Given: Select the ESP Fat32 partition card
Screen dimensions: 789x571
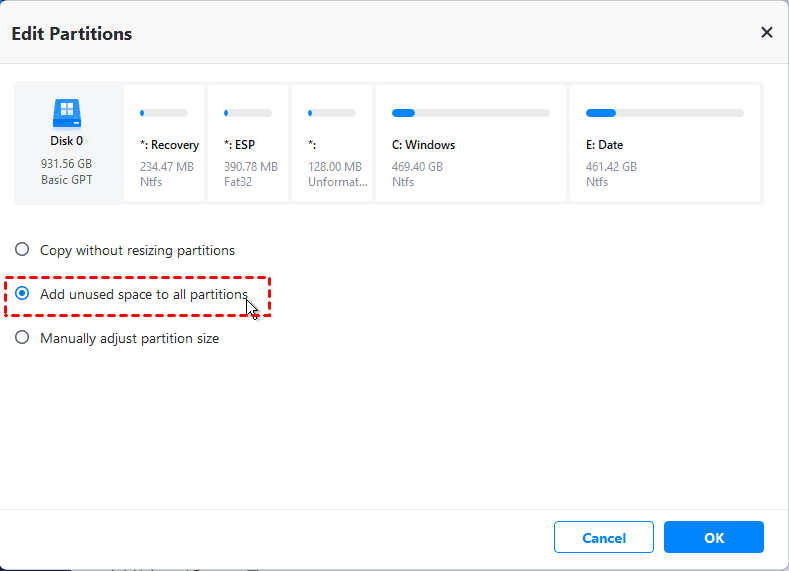Looking at the screenshot, I should click(248, 143).
